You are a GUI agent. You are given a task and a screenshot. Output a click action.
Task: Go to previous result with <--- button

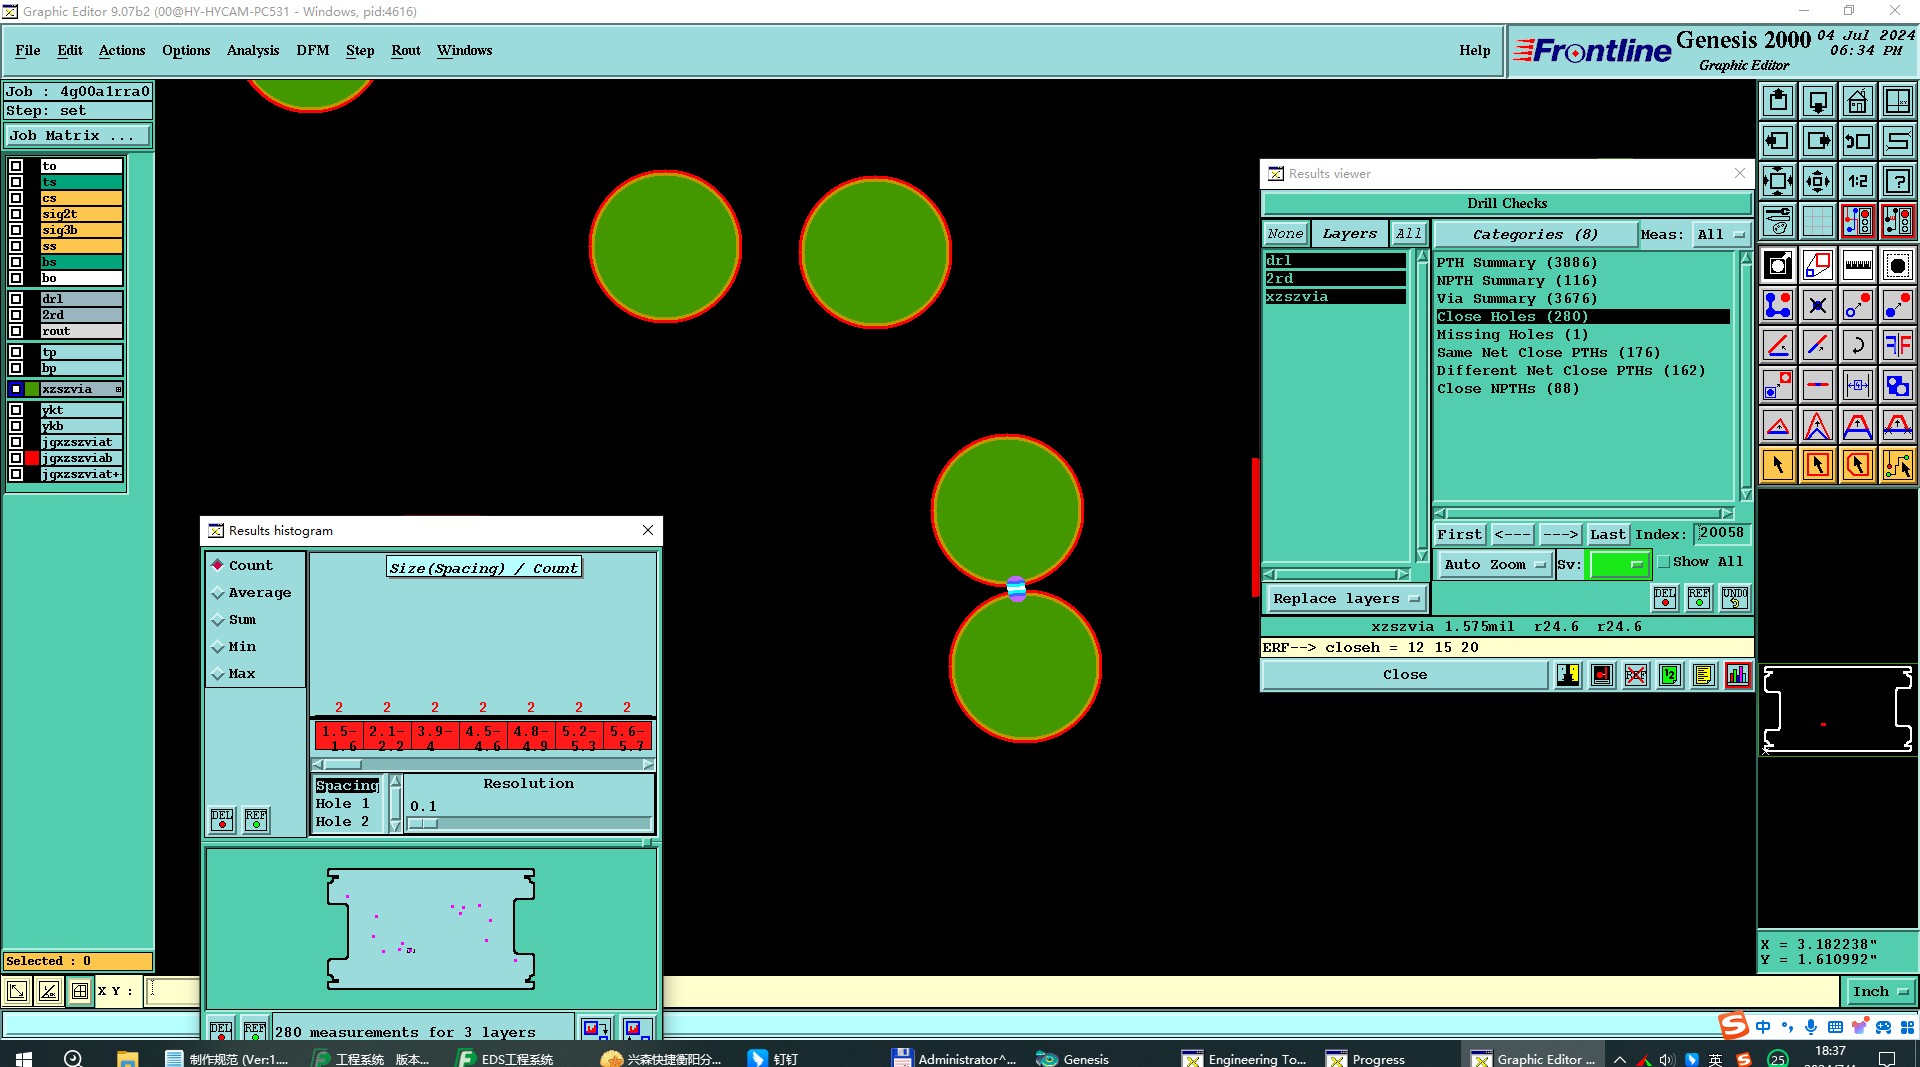1512,535
